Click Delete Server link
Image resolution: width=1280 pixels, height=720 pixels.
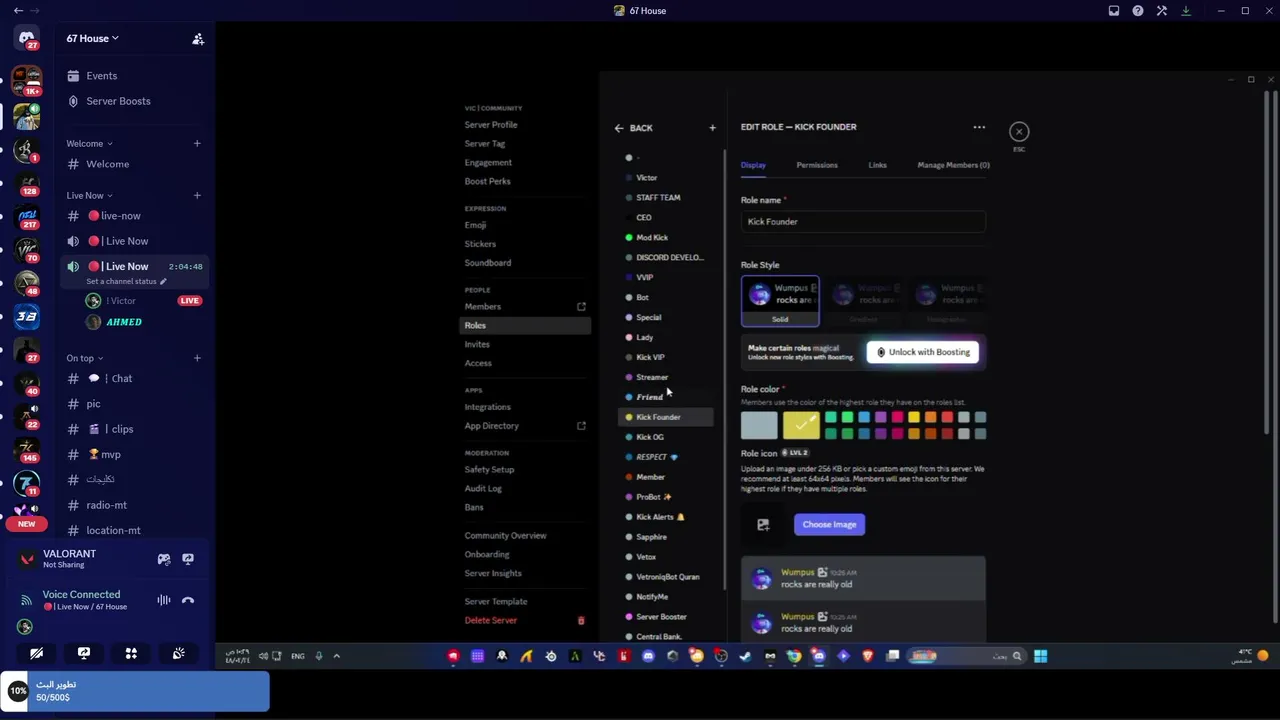(490, 620)
